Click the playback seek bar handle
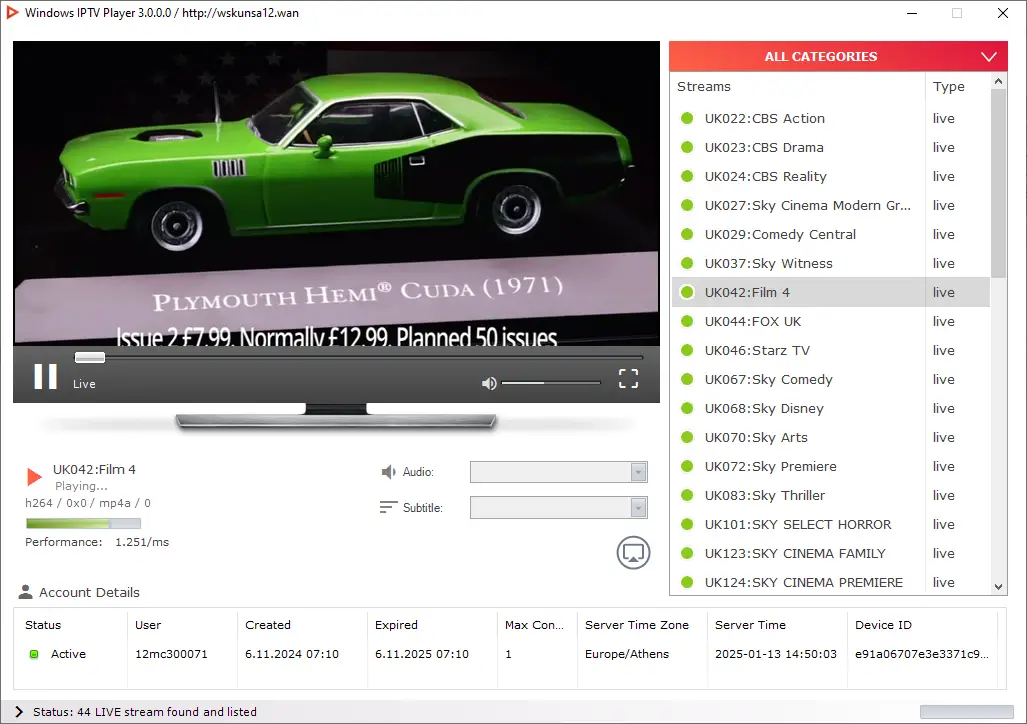This screenshot has width=1027, height=724. [x=90, y=357]
